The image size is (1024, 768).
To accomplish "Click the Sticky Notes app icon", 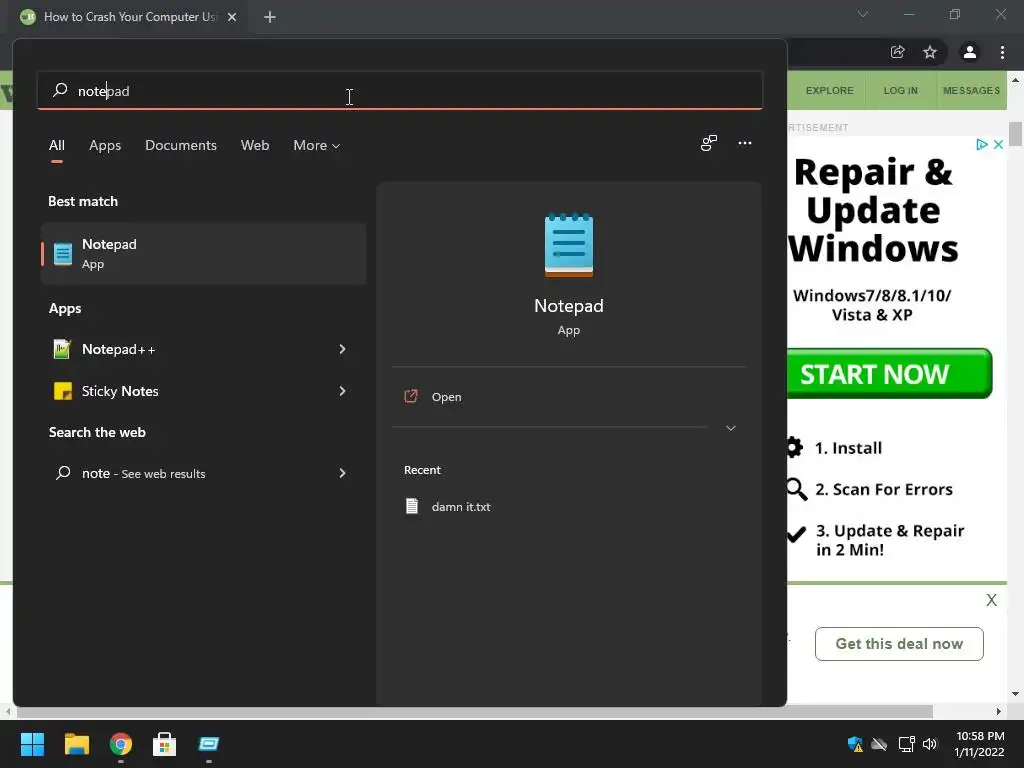I will coord(63,391).
